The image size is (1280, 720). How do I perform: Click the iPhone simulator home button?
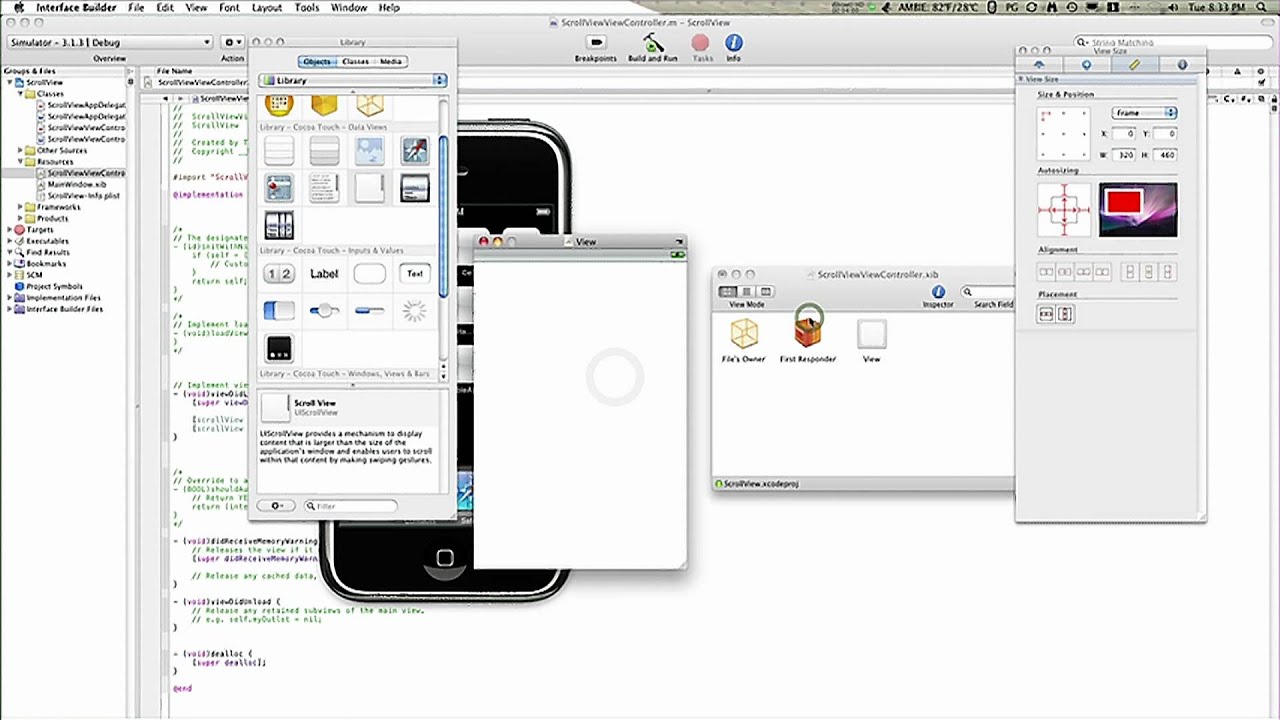(x=445, y=558)
